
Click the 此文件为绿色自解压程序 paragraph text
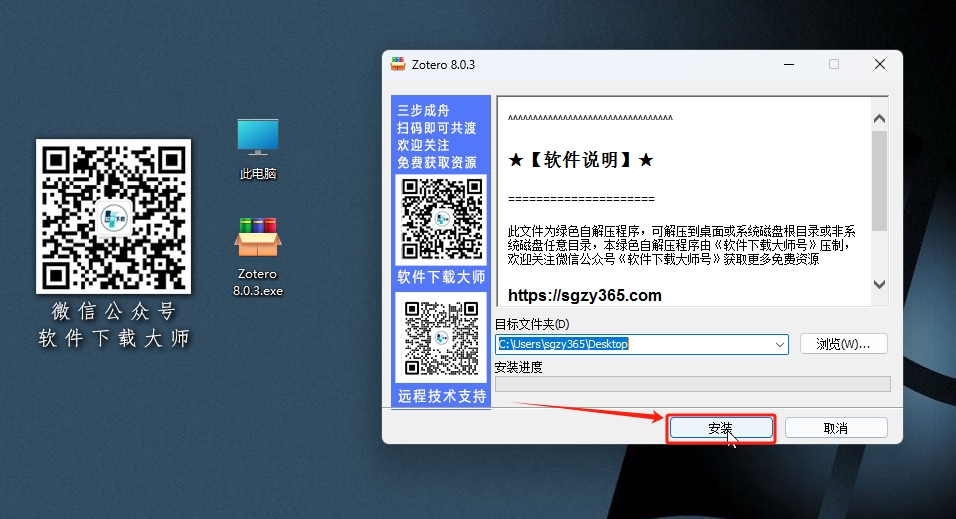(x=682, y=245)
